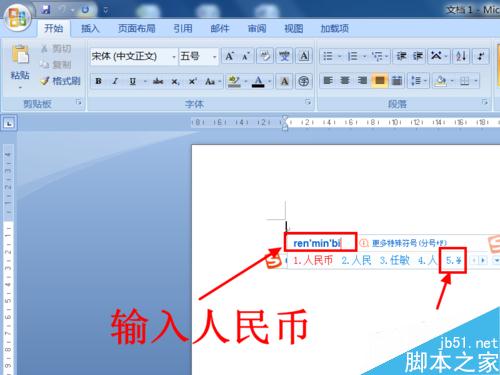Open the 页面布局 tab
This screenshot has width=500, height=375.
[x=137, y=29]
